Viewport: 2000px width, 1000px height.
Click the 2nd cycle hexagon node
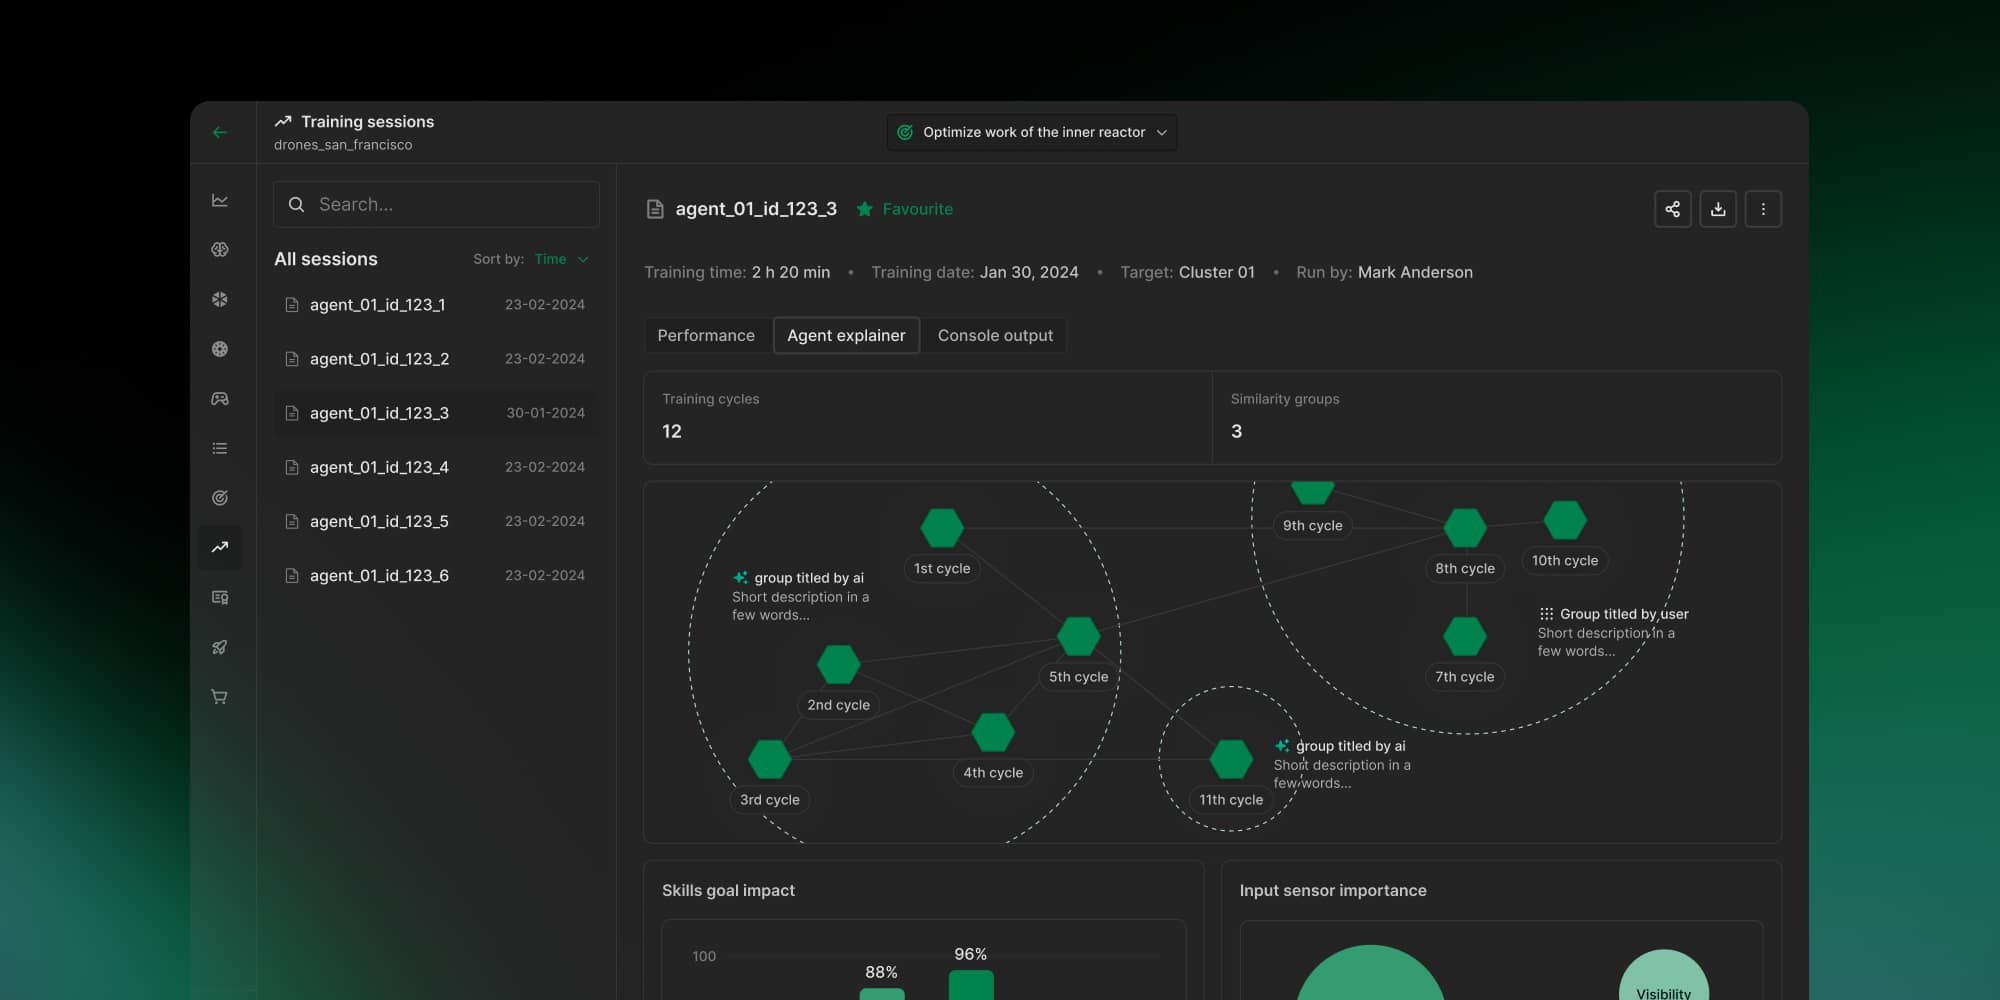click(x=838, y=664)
